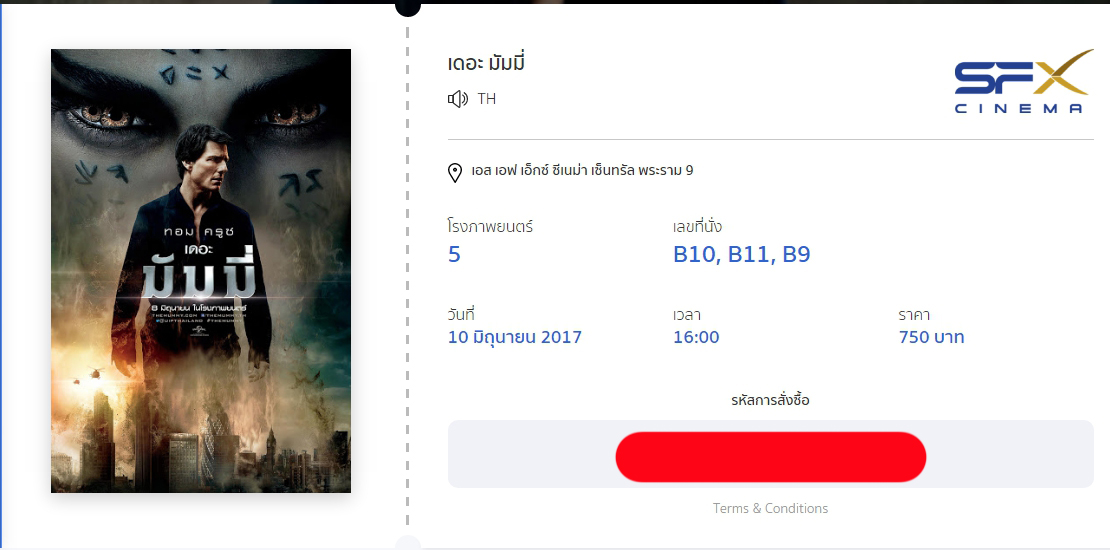This screenshot has height=550, width=1110.
Task: Open the Terms & Conditions link
Action: tap(770, 508)
